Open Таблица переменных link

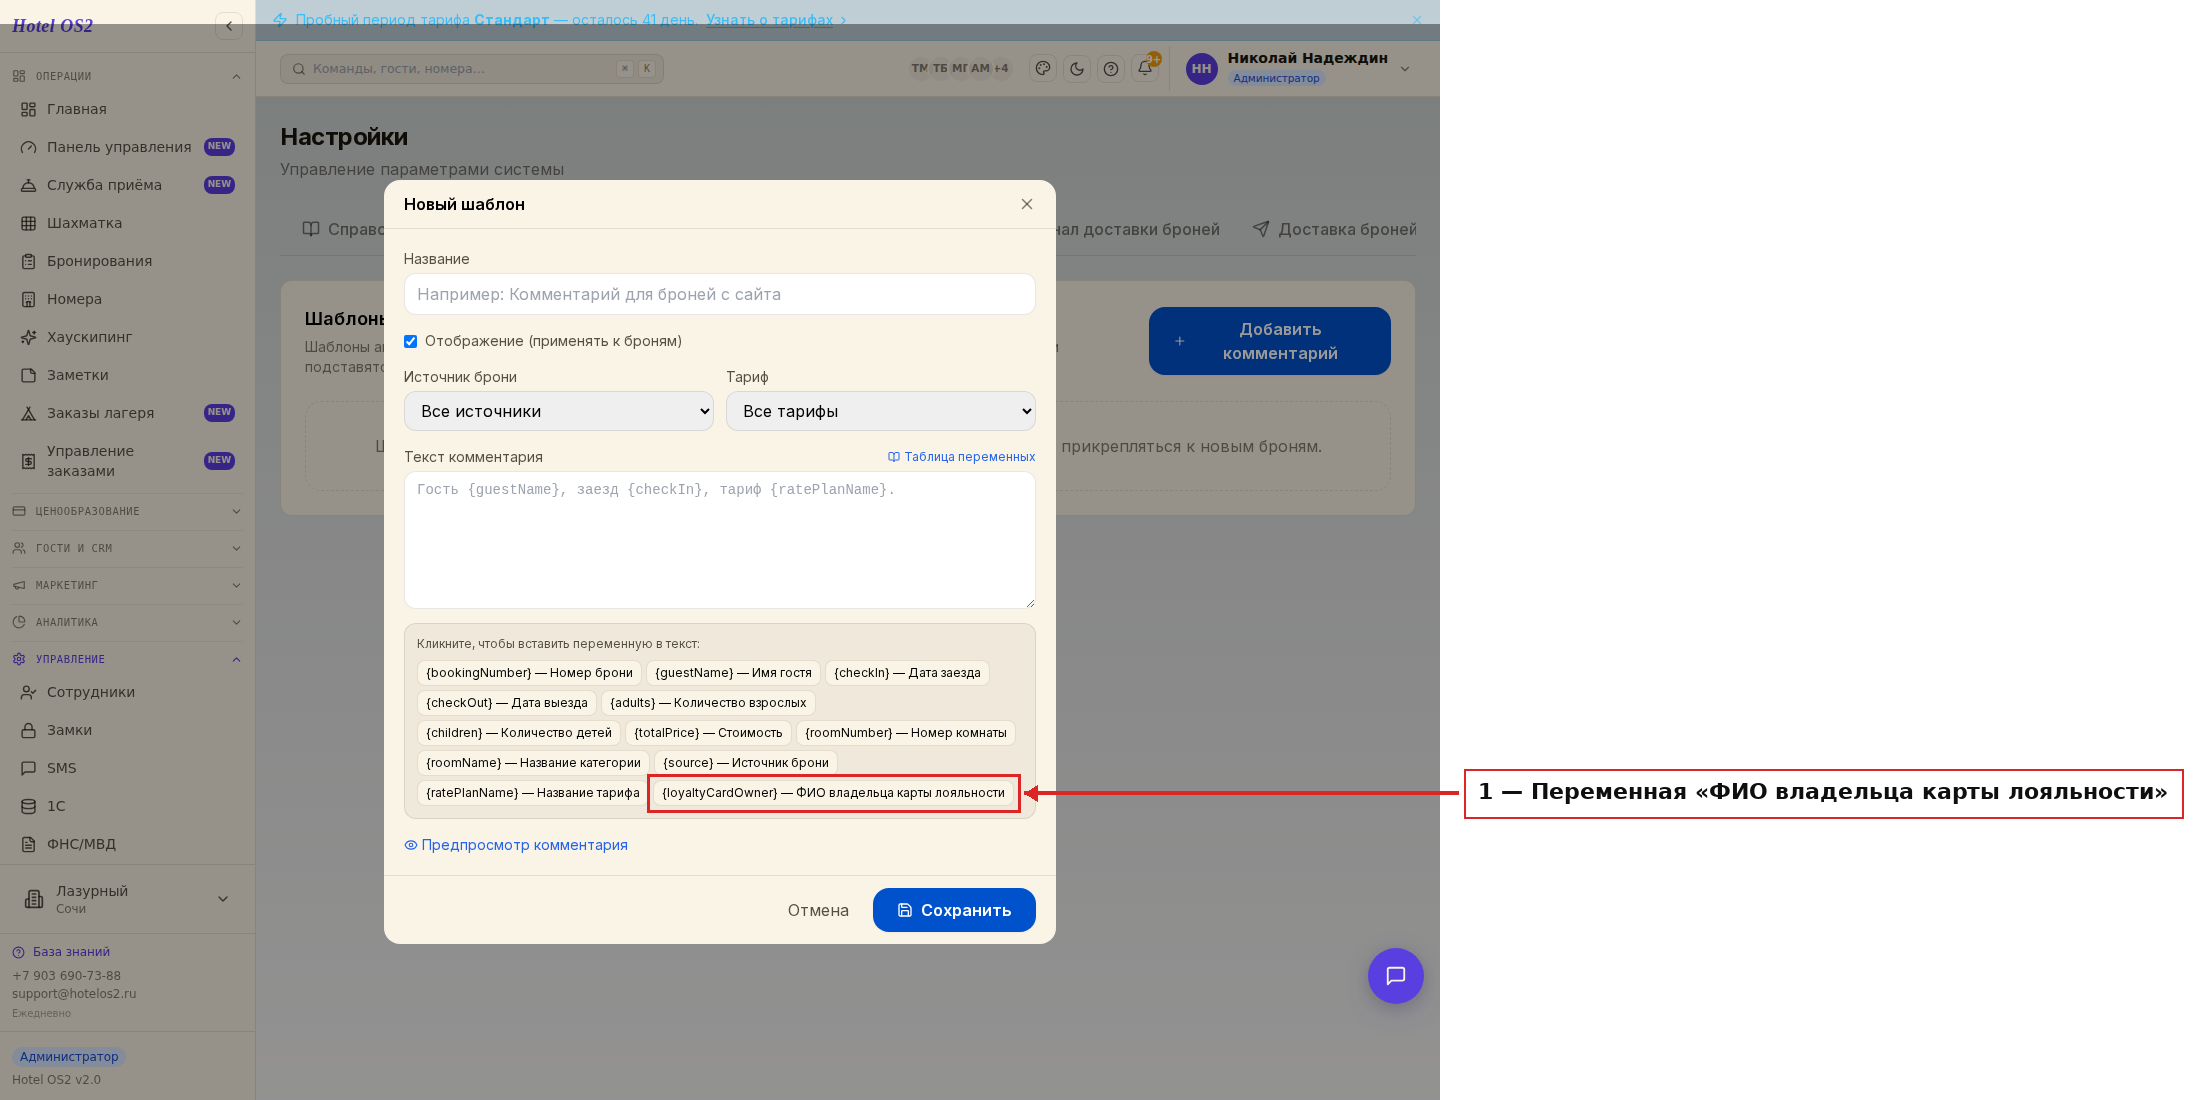tap(961, 457)
